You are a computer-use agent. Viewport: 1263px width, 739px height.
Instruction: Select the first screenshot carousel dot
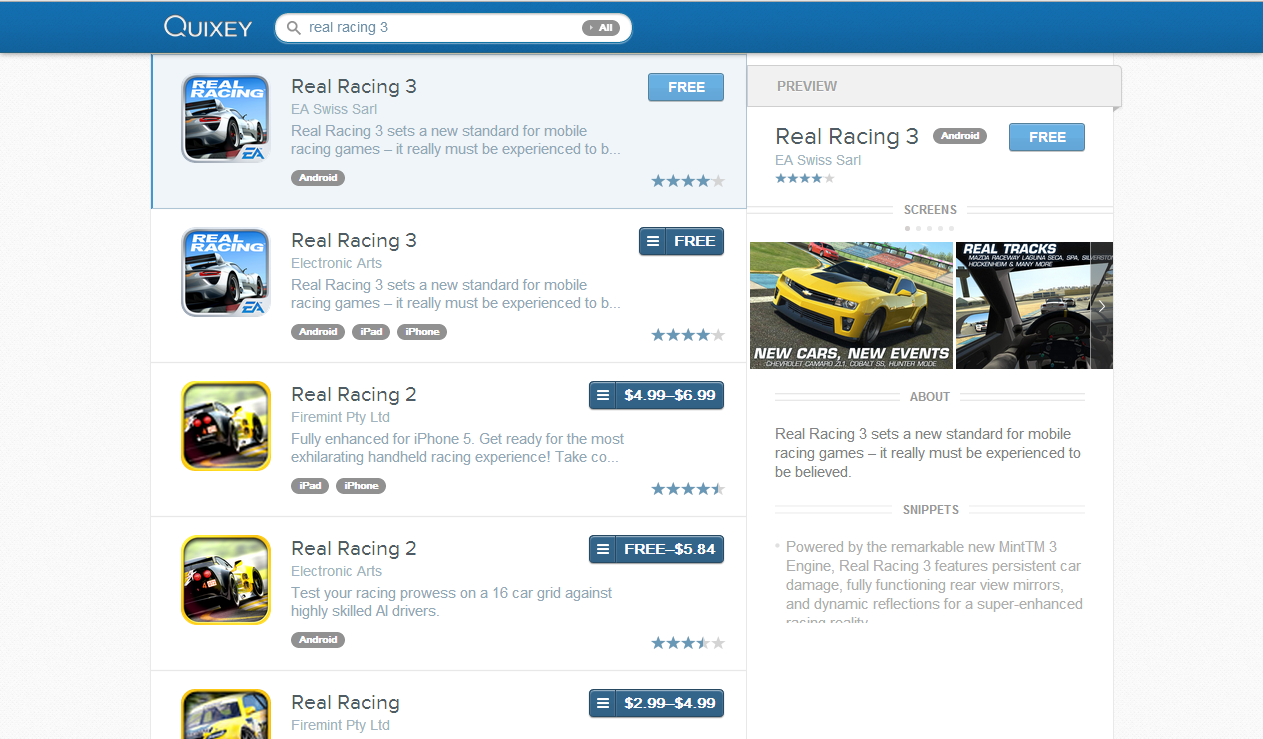pyautogui.click(x=907, y=228)
